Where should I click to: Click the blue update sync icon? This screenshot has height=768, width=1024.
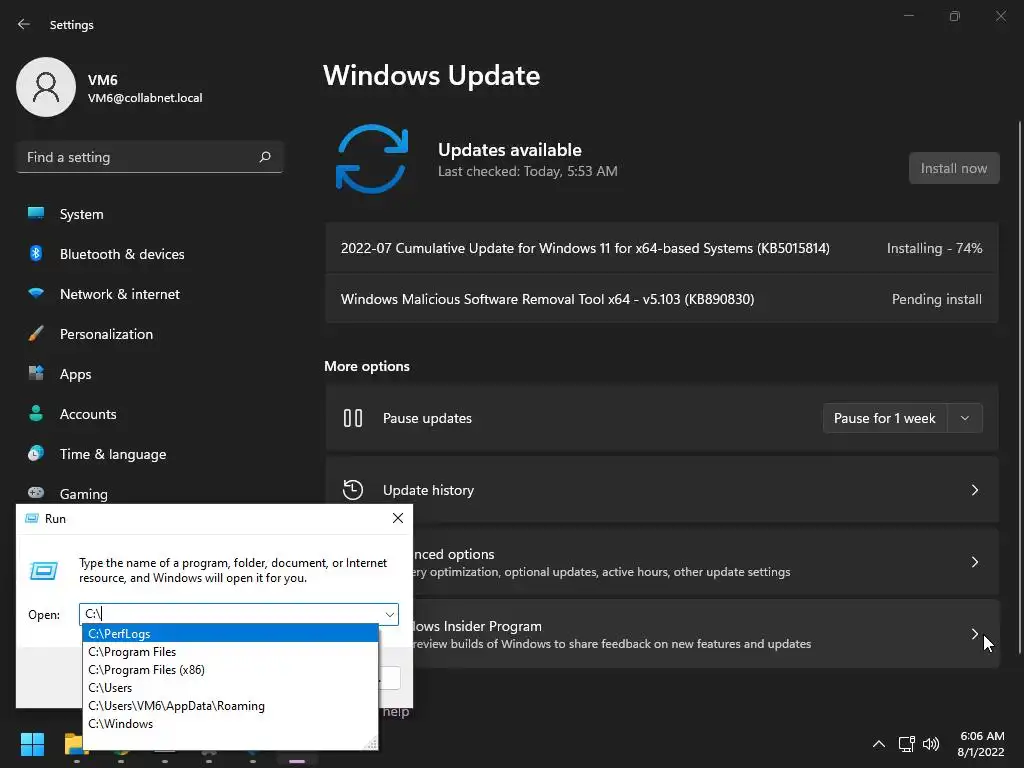click(372, 159)
